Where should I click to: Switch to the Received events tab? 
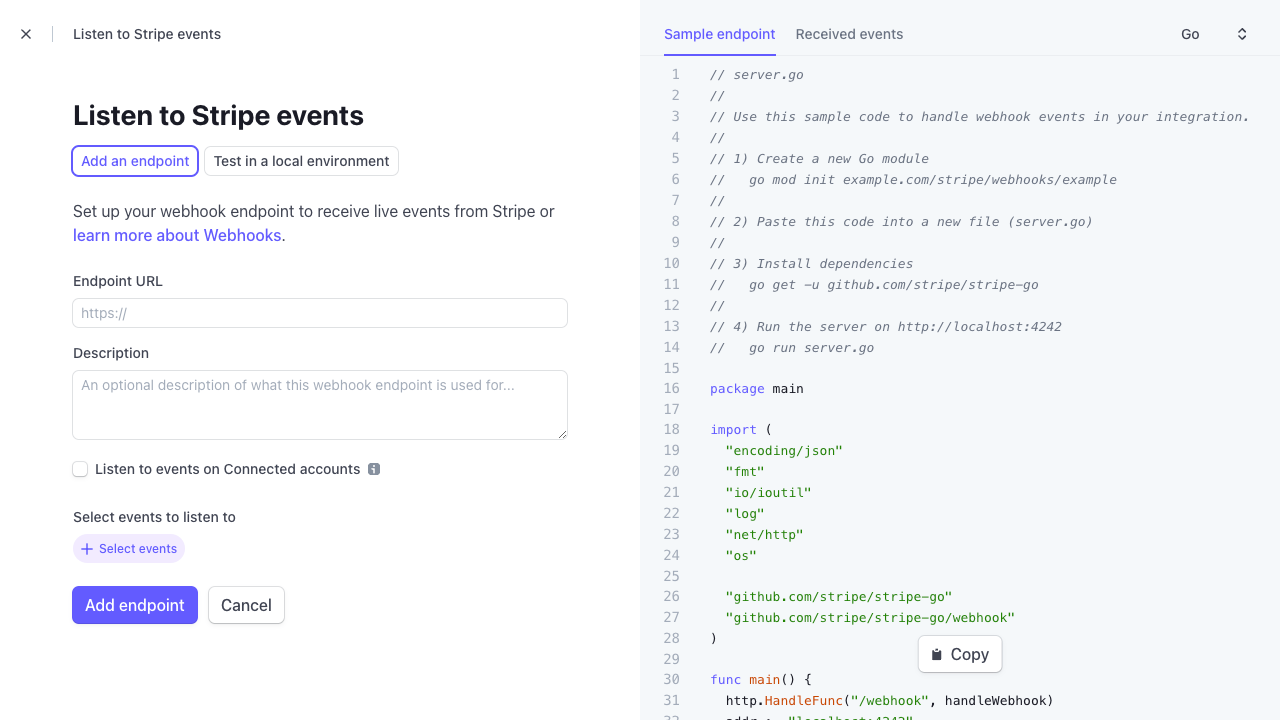pos(849,34)
